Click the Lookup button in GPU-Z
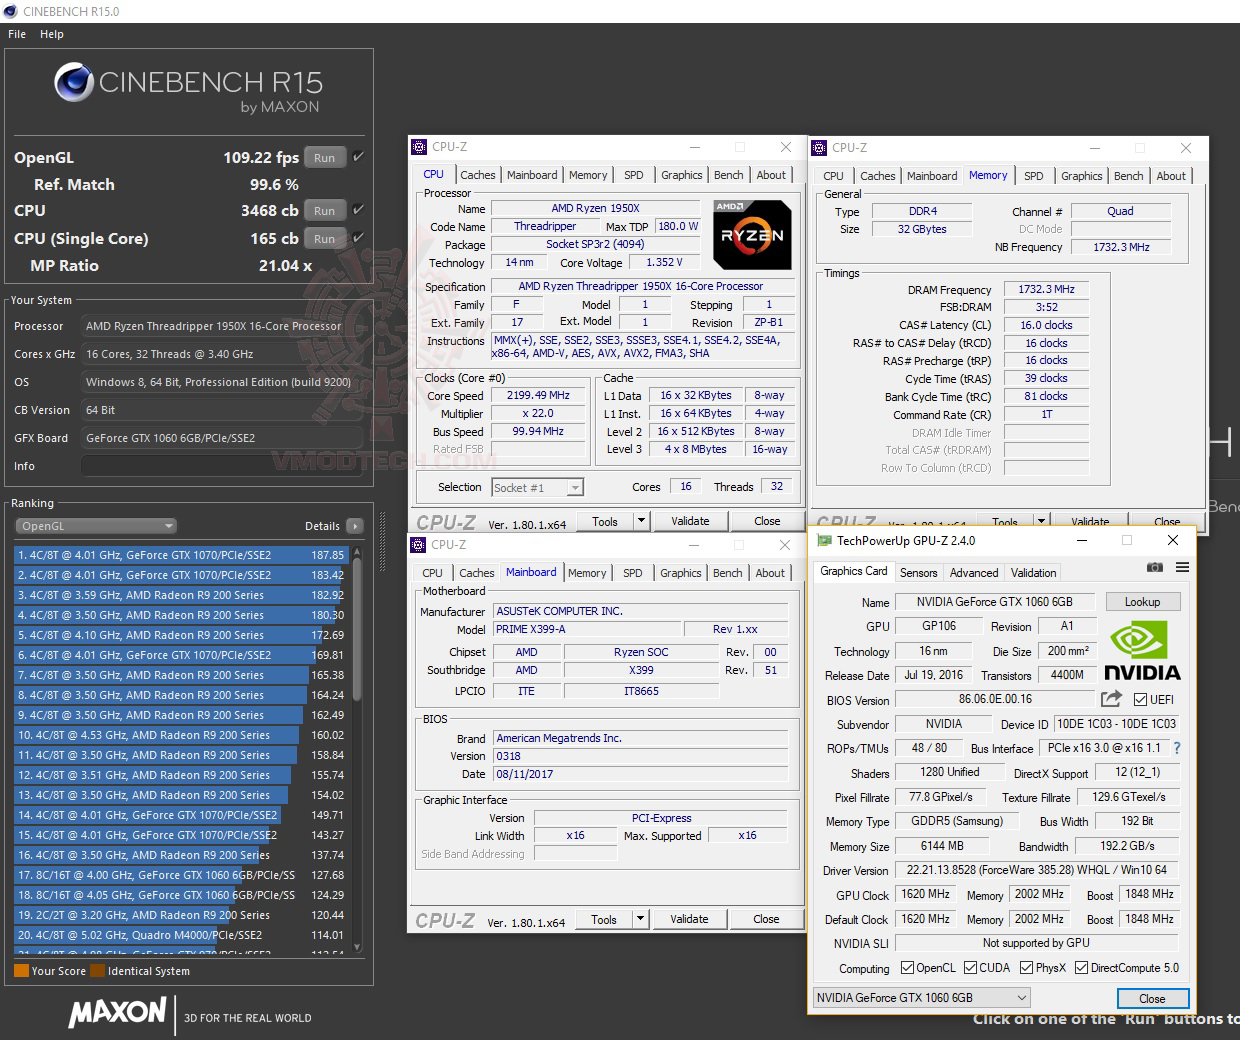The image size is (1240, 1040). [x=1142, y=601]
